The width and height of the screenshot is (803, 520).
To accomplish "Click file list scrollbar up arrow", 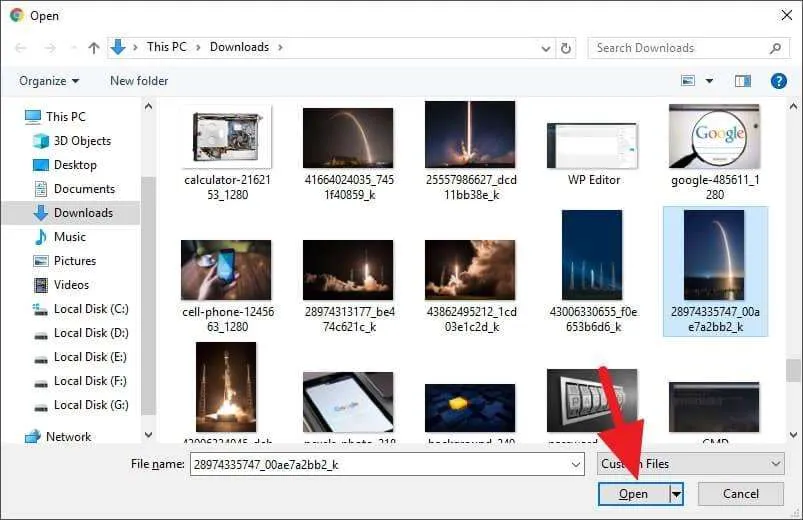I will [x=793, y=107].
